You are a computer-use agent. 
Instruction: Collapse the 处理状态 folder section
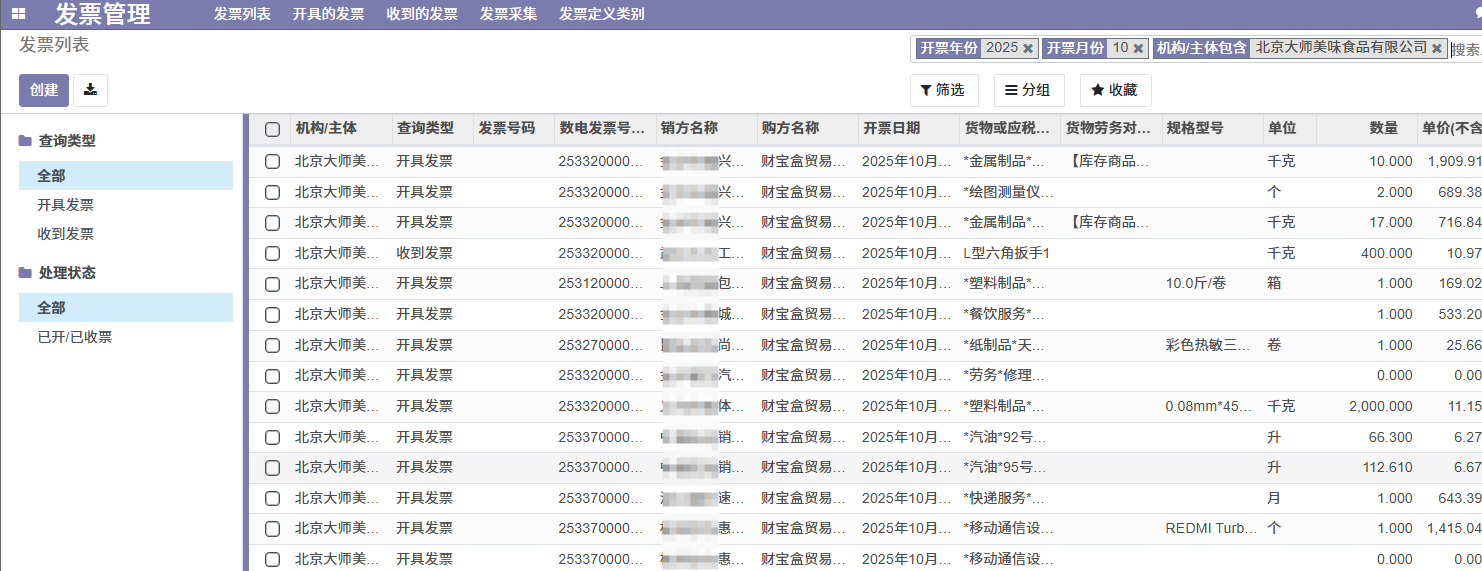[x=66, y=273]
